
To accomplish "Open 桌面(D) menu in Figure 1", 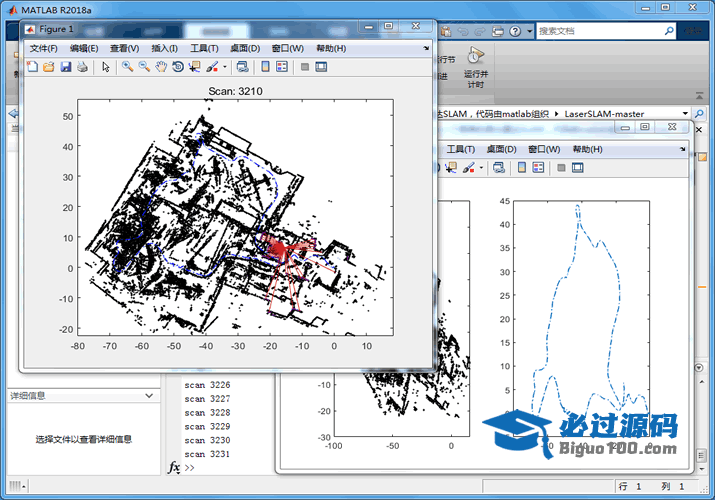I will [245, 48].
